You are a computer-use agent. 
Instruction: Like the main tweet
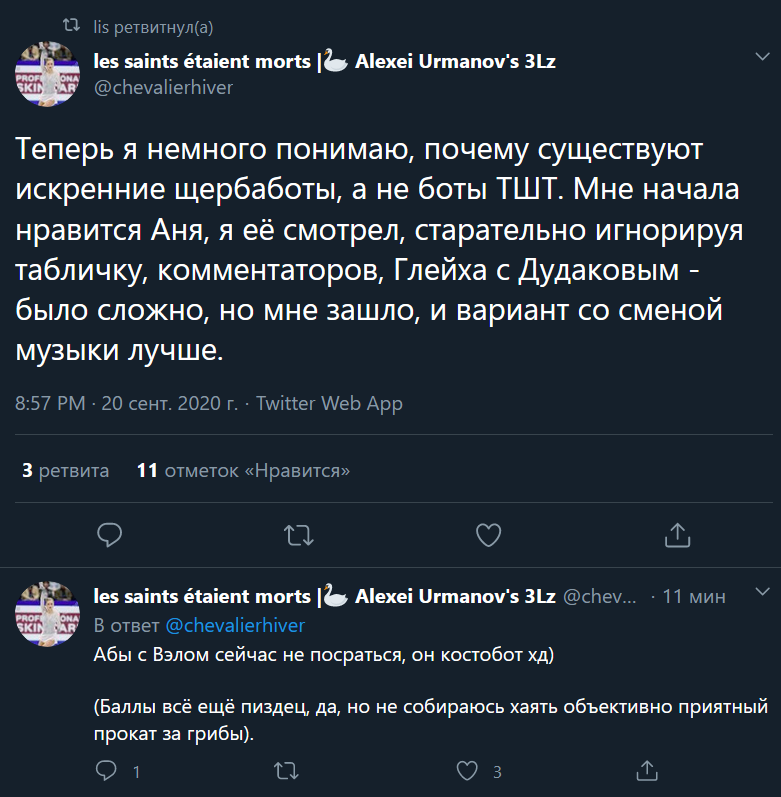pyautogui.click(x=488, y=535)
